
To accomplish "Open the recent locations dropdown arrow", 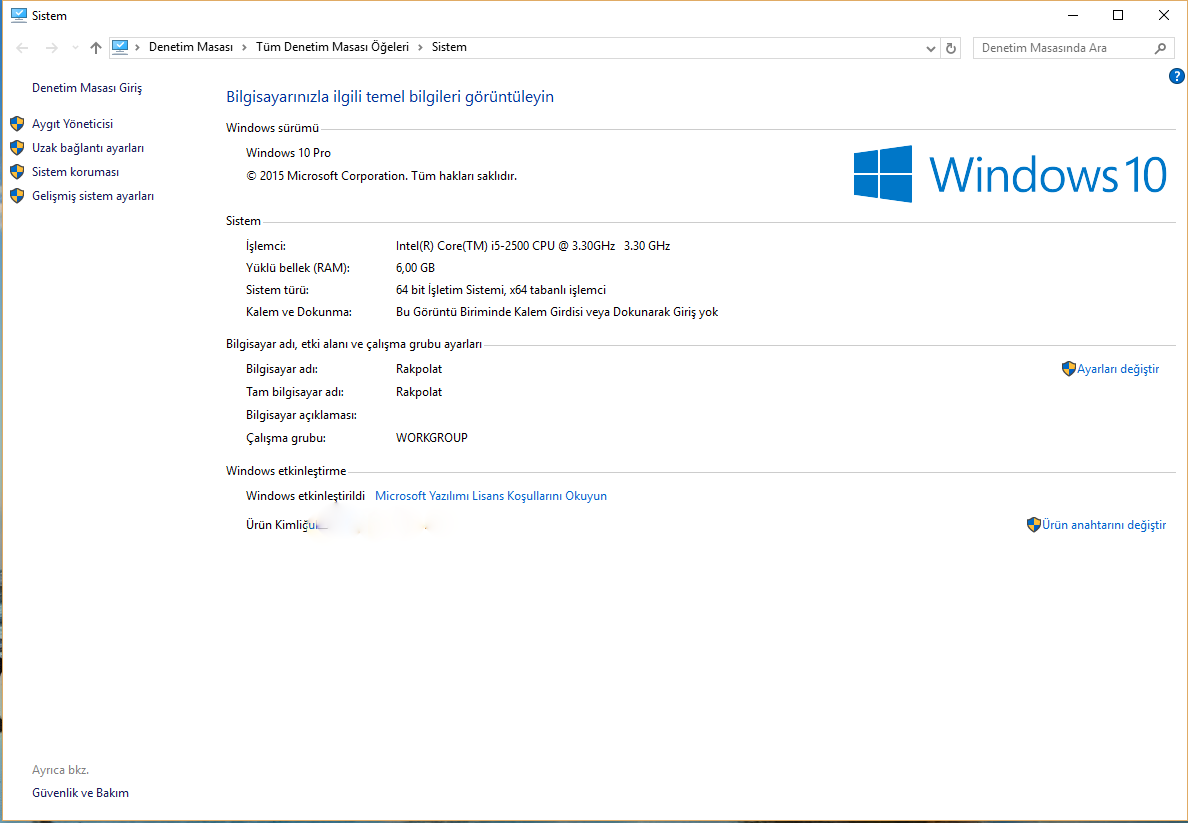I will point(75,48).
